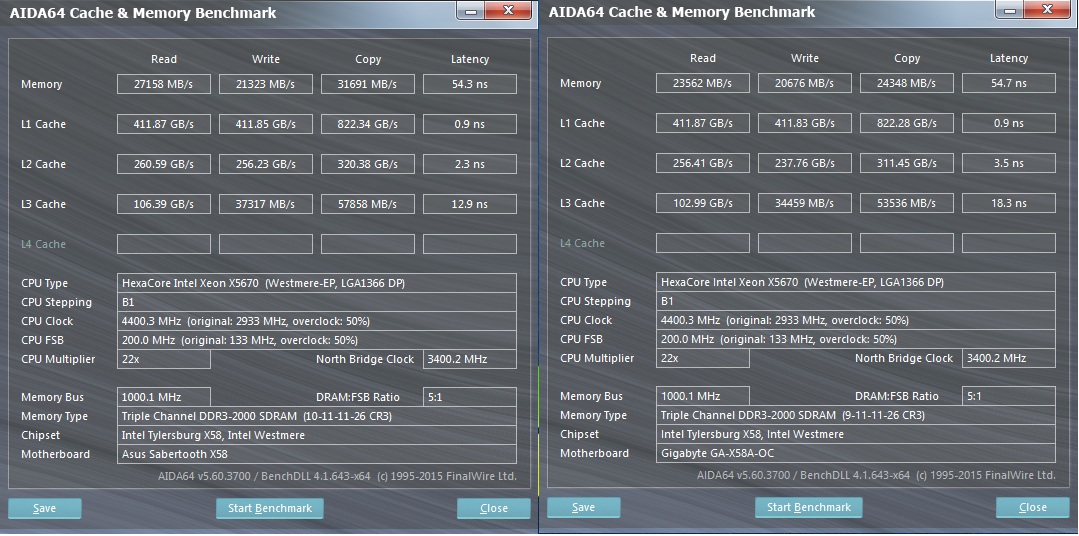Select L1 Cache Write 411.85 GB/s field

click(x=266, y=124)
